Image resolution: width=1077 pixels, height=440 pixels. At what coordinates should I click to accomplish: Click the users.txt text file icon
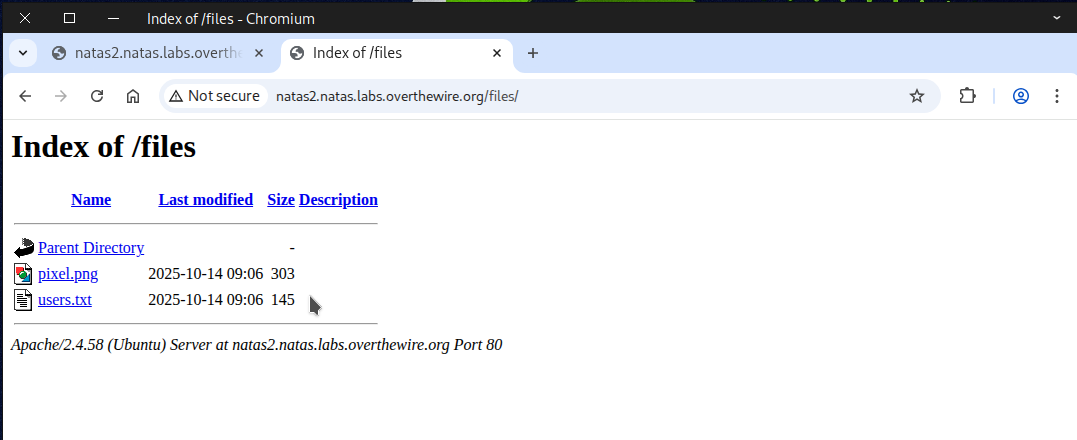coord(24,300)
